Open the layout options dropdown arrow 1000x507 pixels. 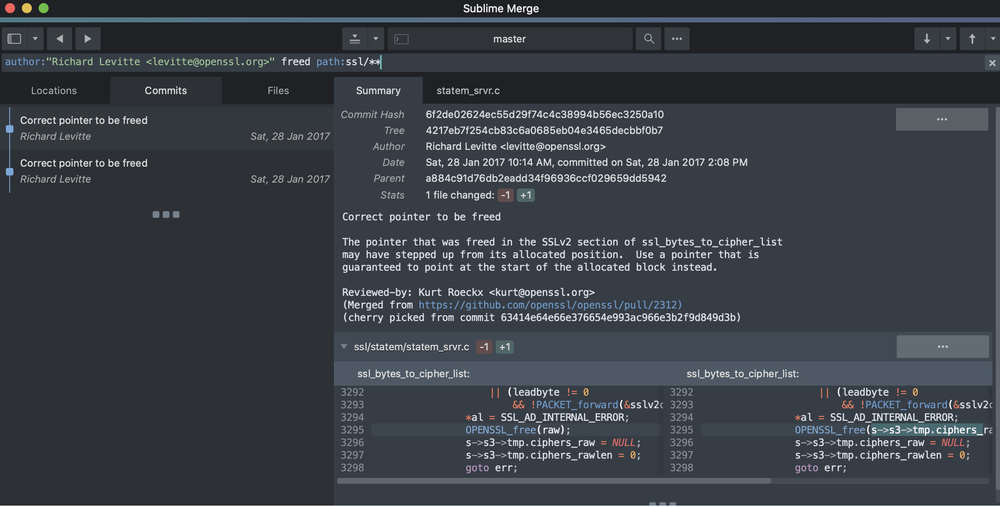point(36,39)
